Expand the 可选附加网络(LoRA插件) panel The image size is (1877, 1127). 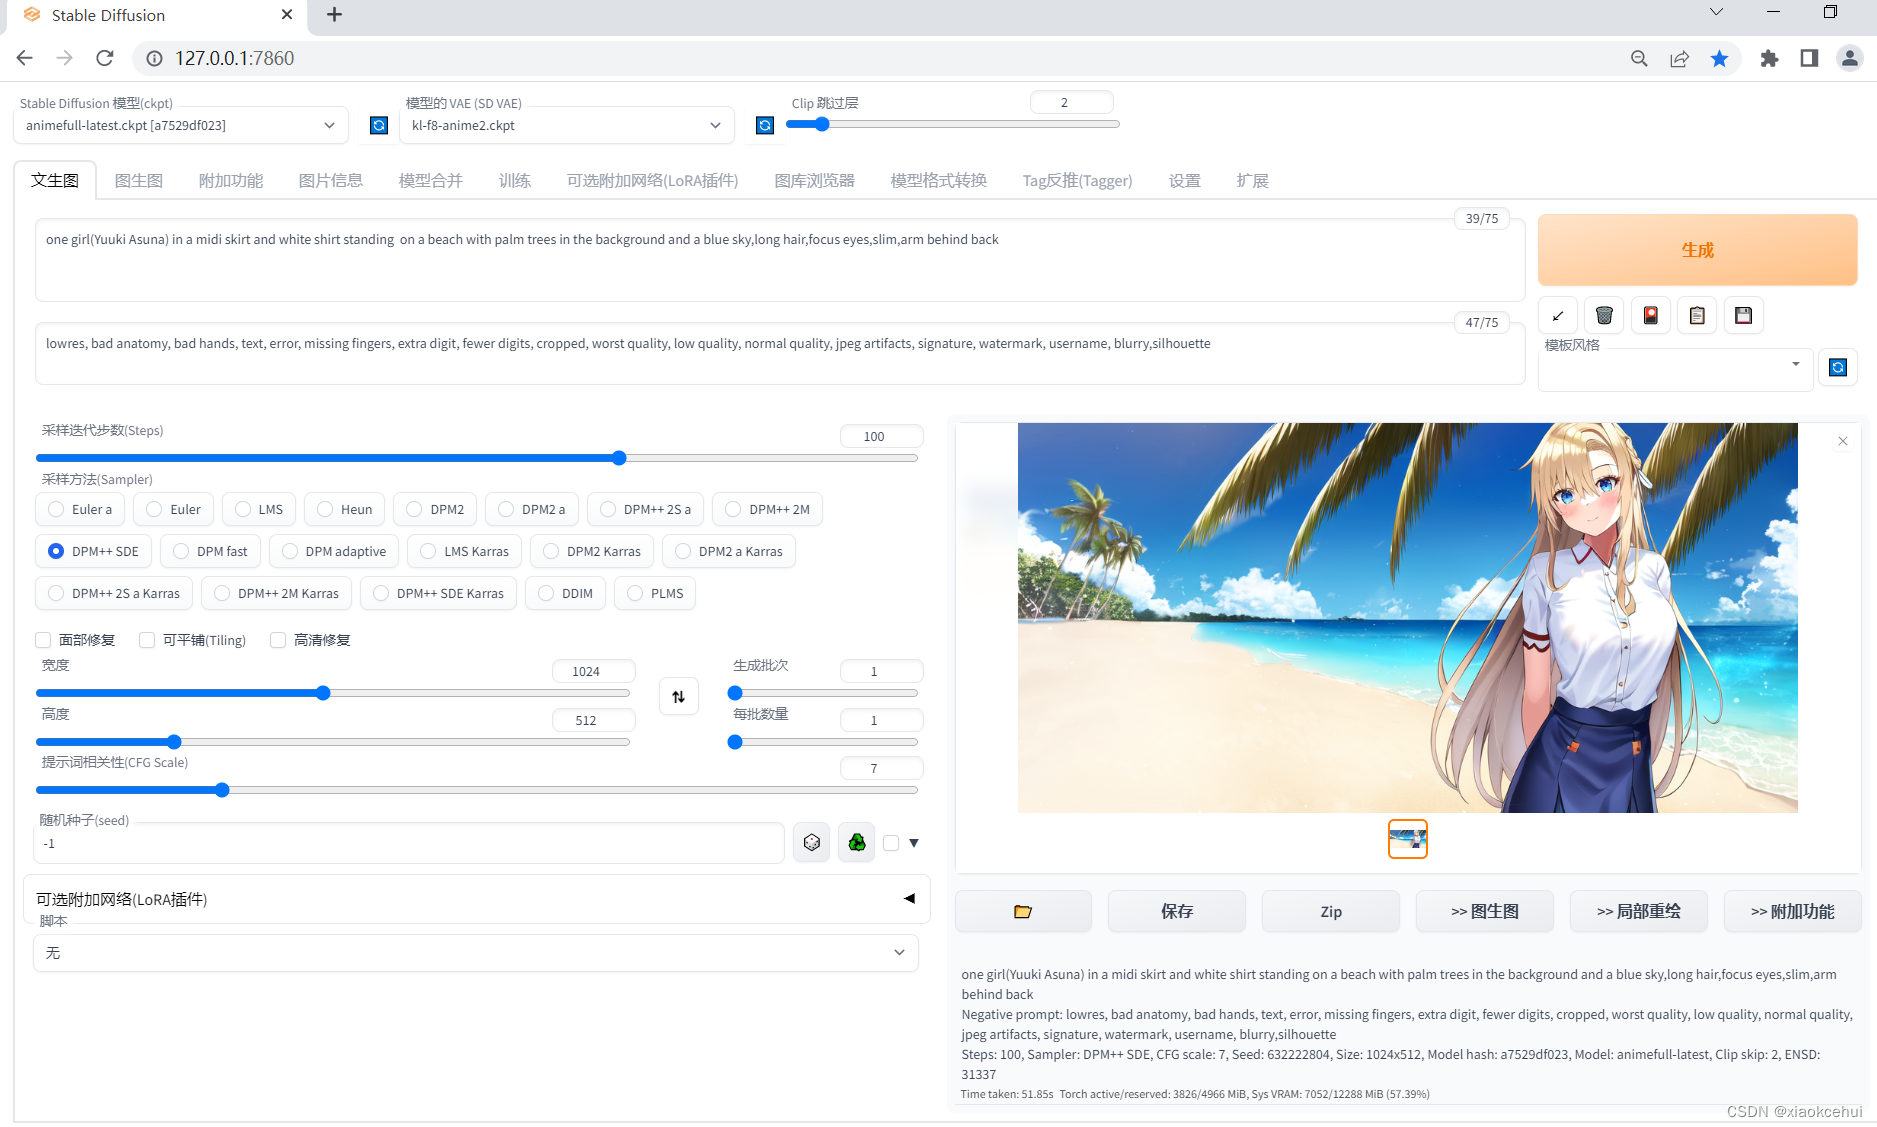[476, 899]
